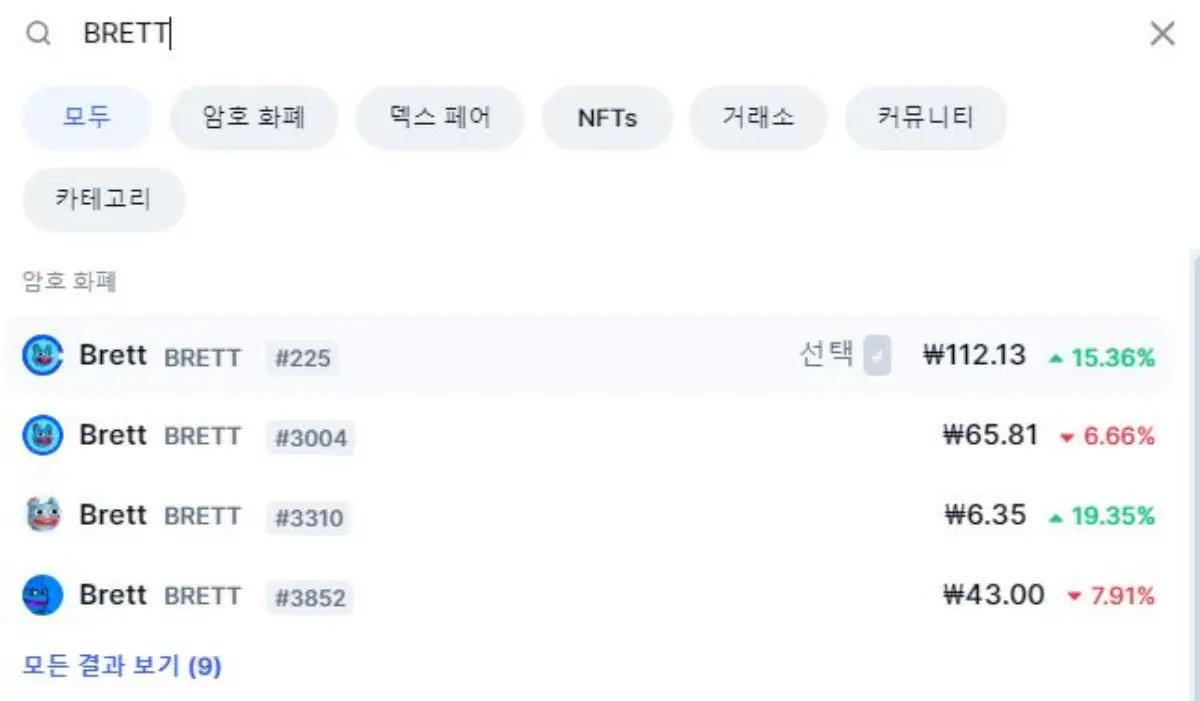
Task: Open the 덱스 페어 filter
Action: [x=438, y=117]
